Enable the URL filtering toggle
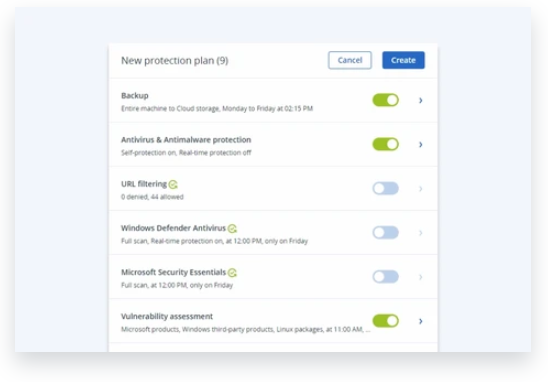This screenshot has width=548, height=382. pyautogui.click(x=385, y=188)
